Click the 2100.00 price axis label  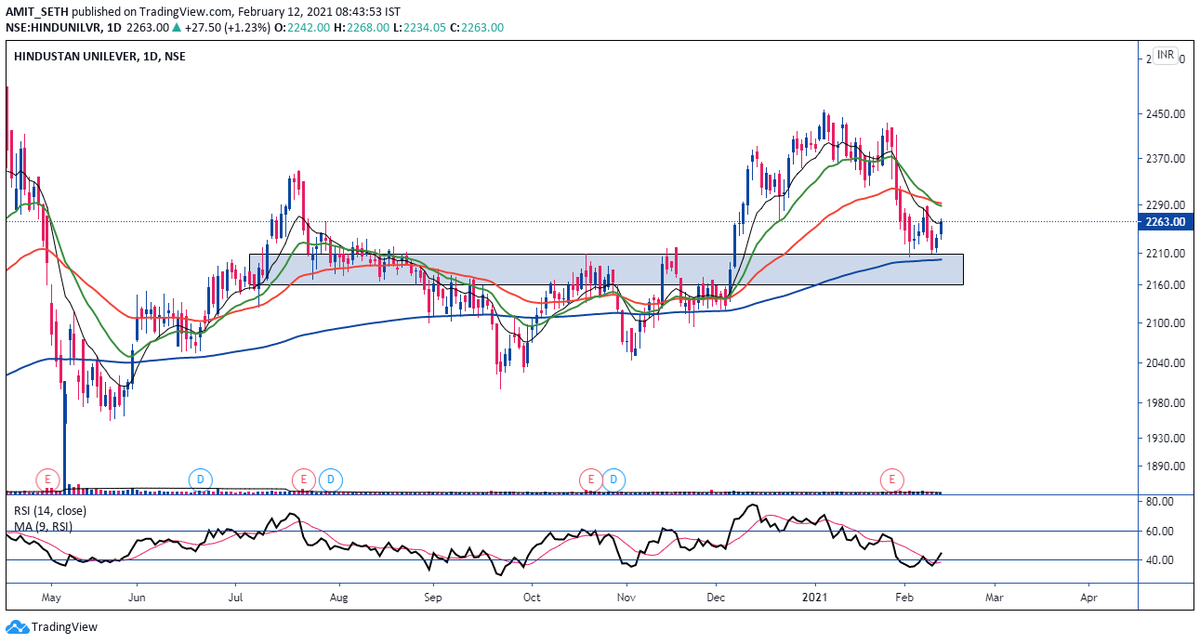coord(1165,323)
